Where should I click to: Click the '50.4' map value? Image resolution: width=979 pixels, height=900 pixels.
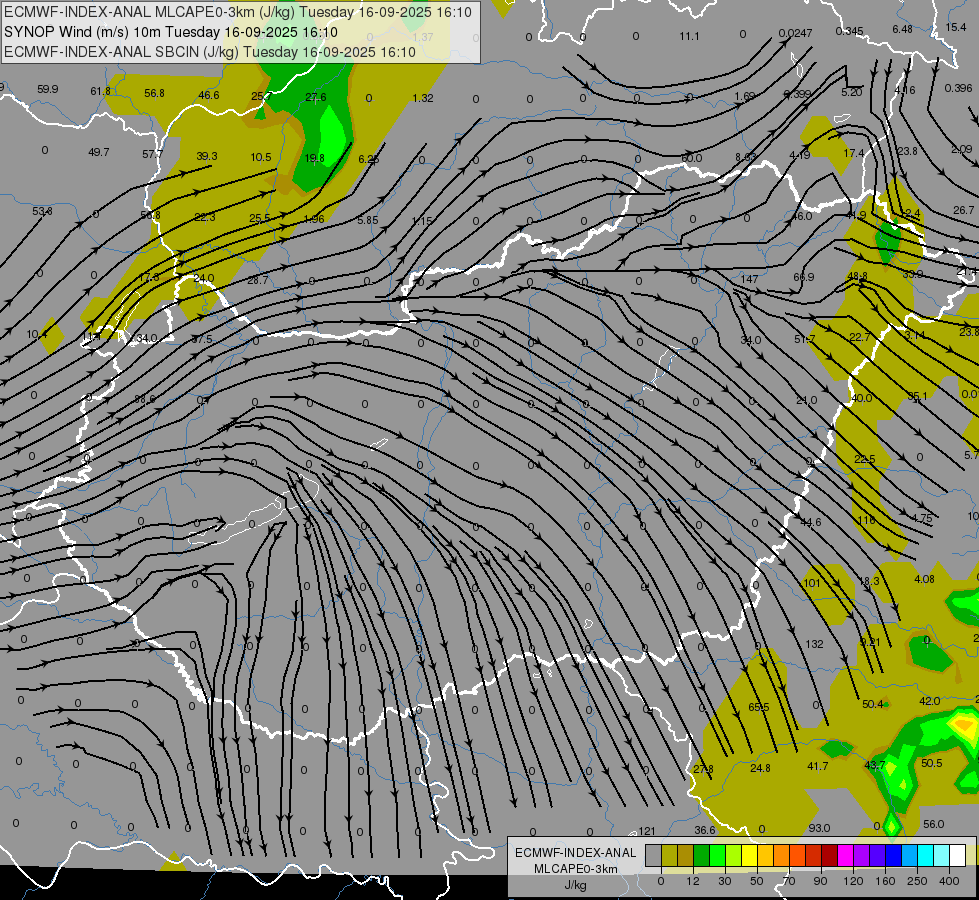(872, 705)
